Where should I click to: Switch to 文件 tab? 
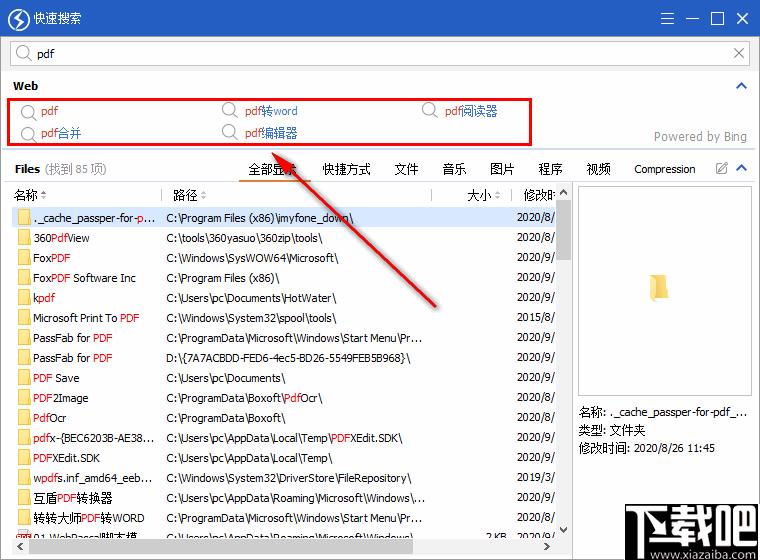coord(406,169)
